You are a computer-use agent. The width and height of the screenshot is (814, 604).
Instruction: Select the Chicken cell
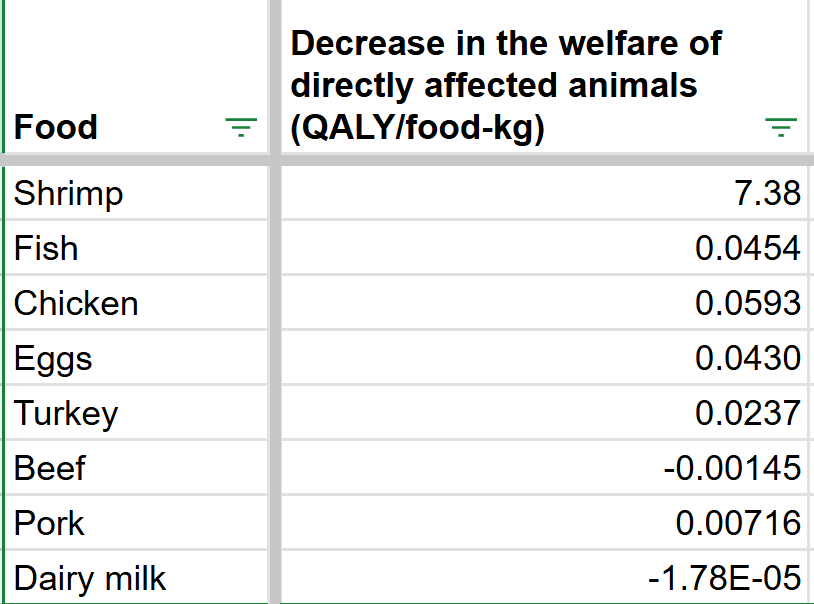tap(136, 303)
